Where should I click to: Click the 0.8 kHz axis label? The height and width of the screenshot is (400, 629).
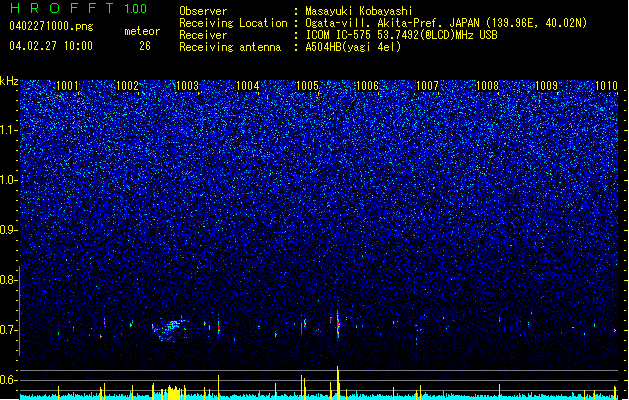tap(9, 280)
